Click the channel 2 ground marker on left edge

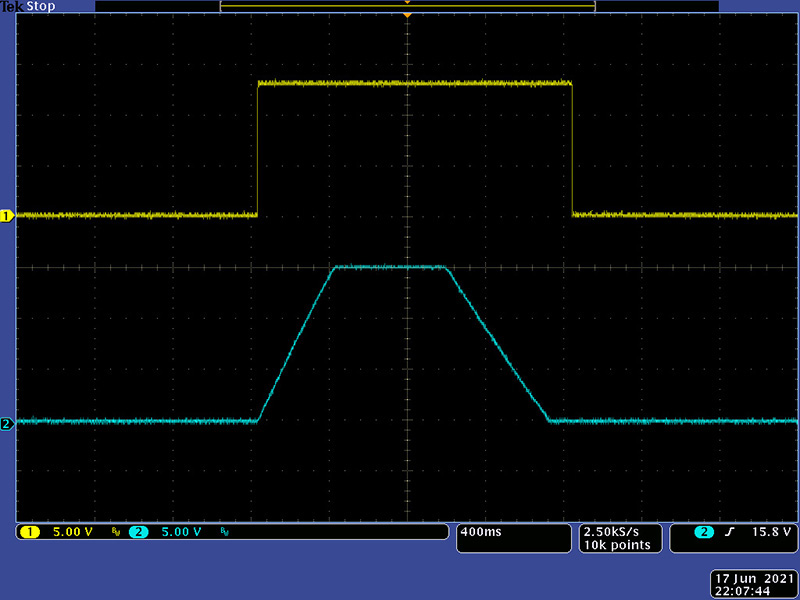coord(6,424)
